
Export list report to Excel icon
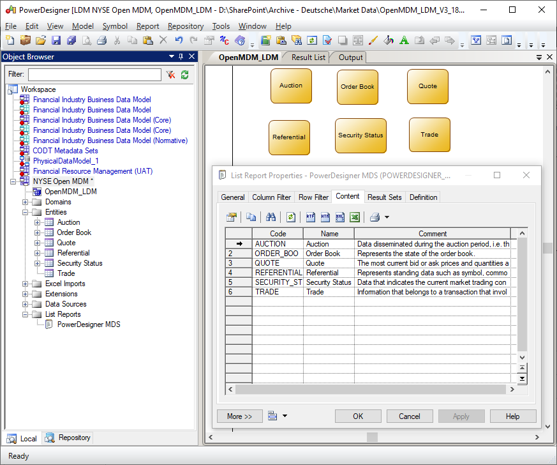point(355,217)
